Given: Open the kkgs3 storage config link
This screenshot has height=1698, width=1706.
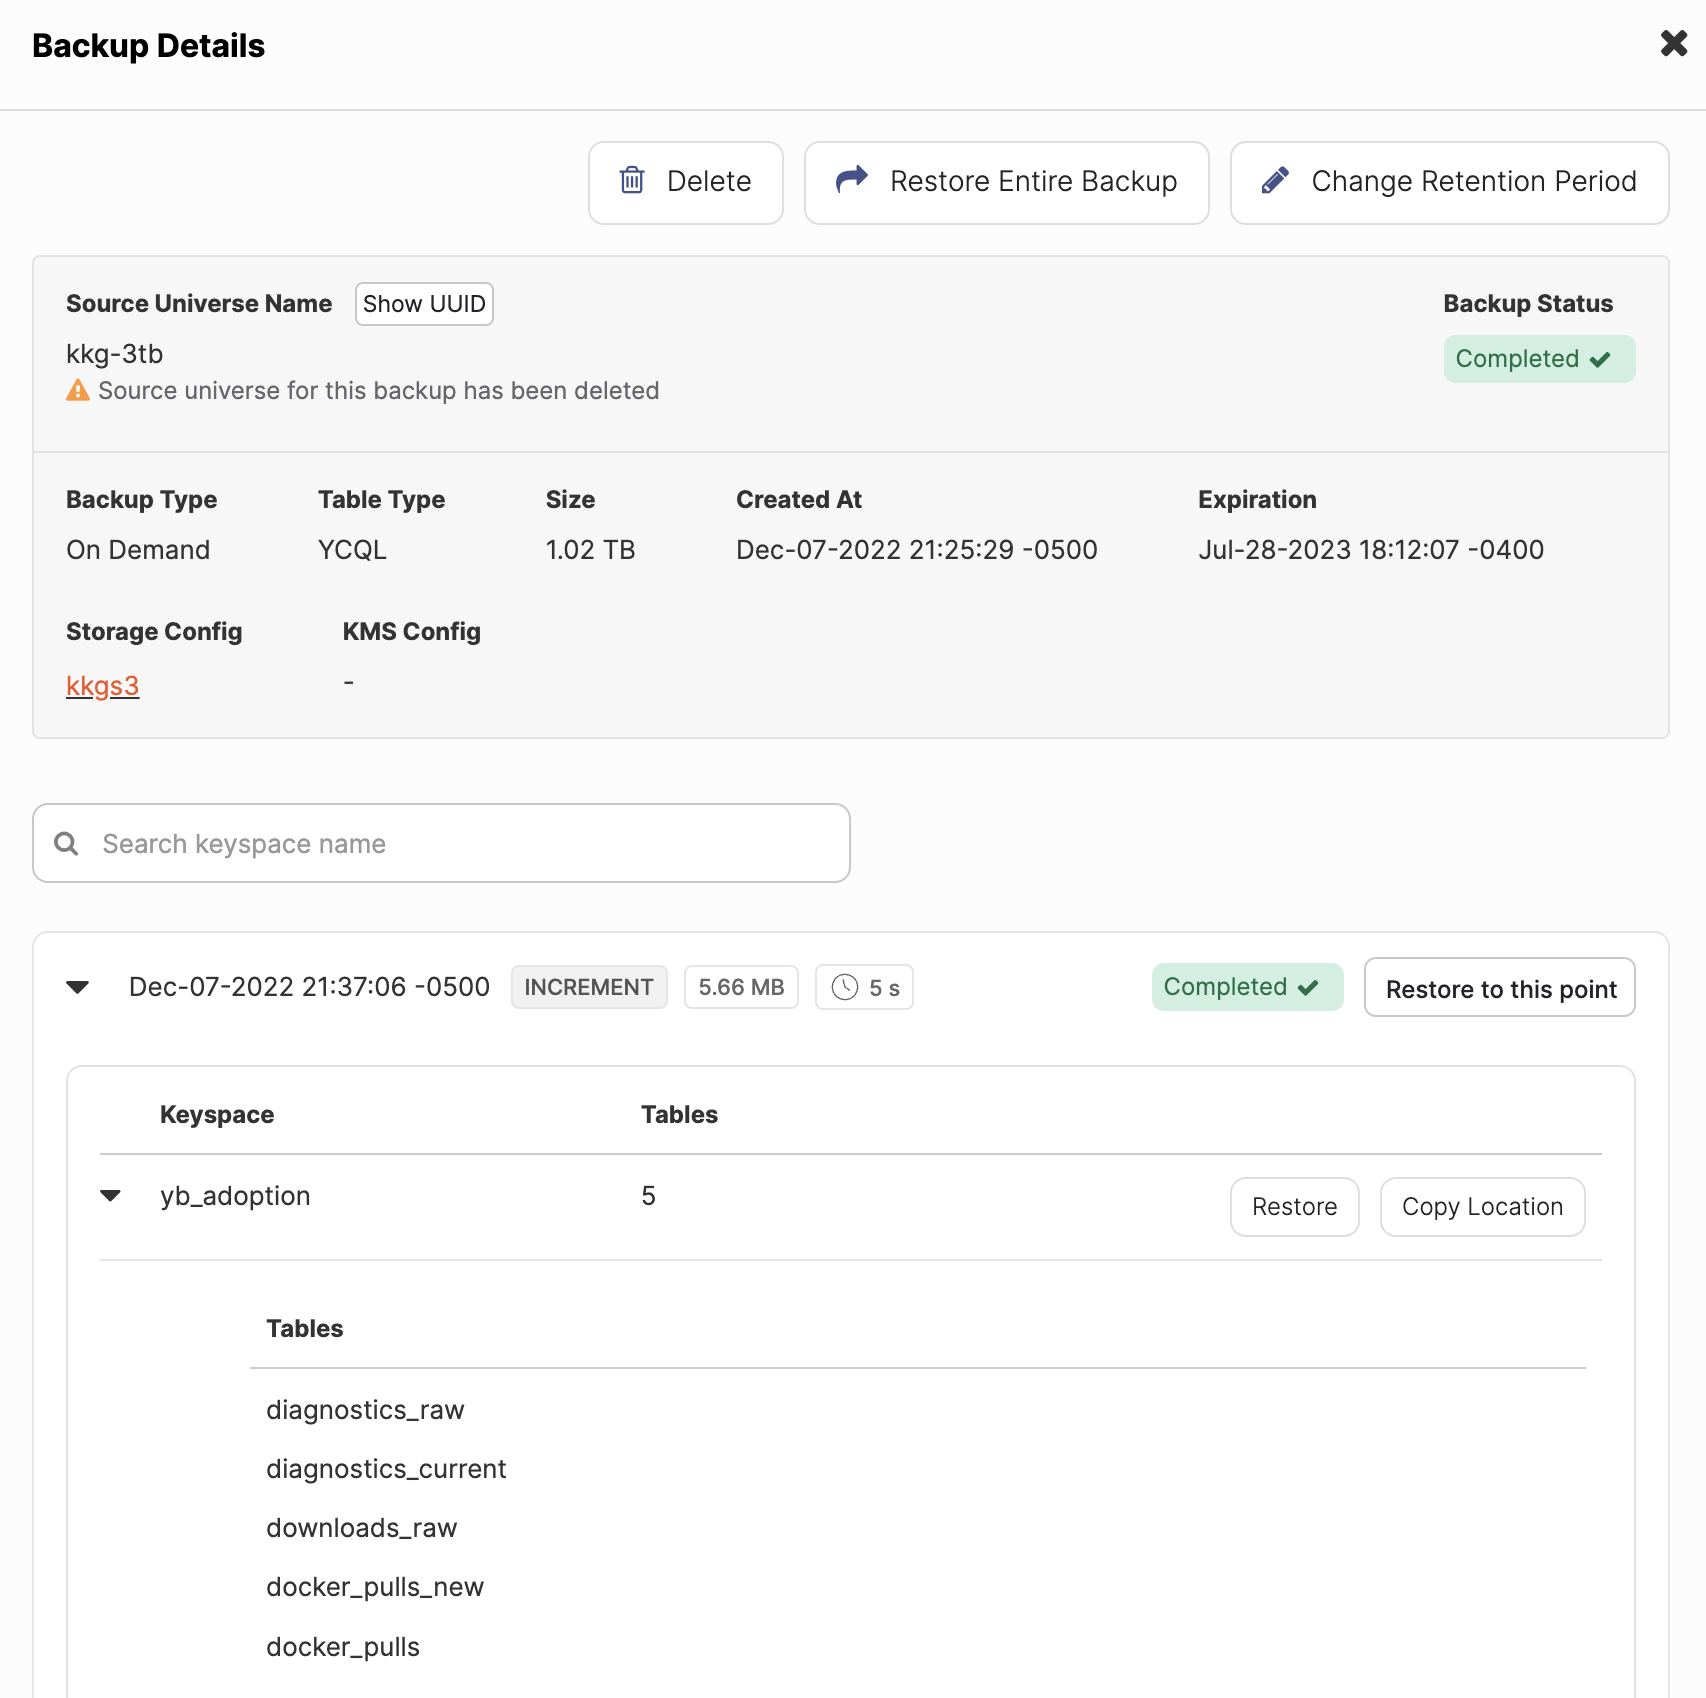Looking at the screenshot, I should (102, 686).
